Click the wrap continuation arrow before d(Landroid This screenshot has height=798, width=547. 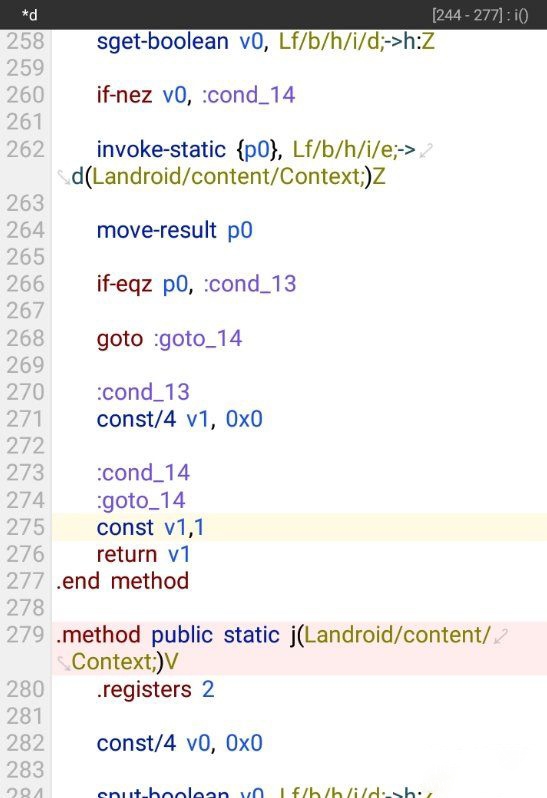coord(64,177)
